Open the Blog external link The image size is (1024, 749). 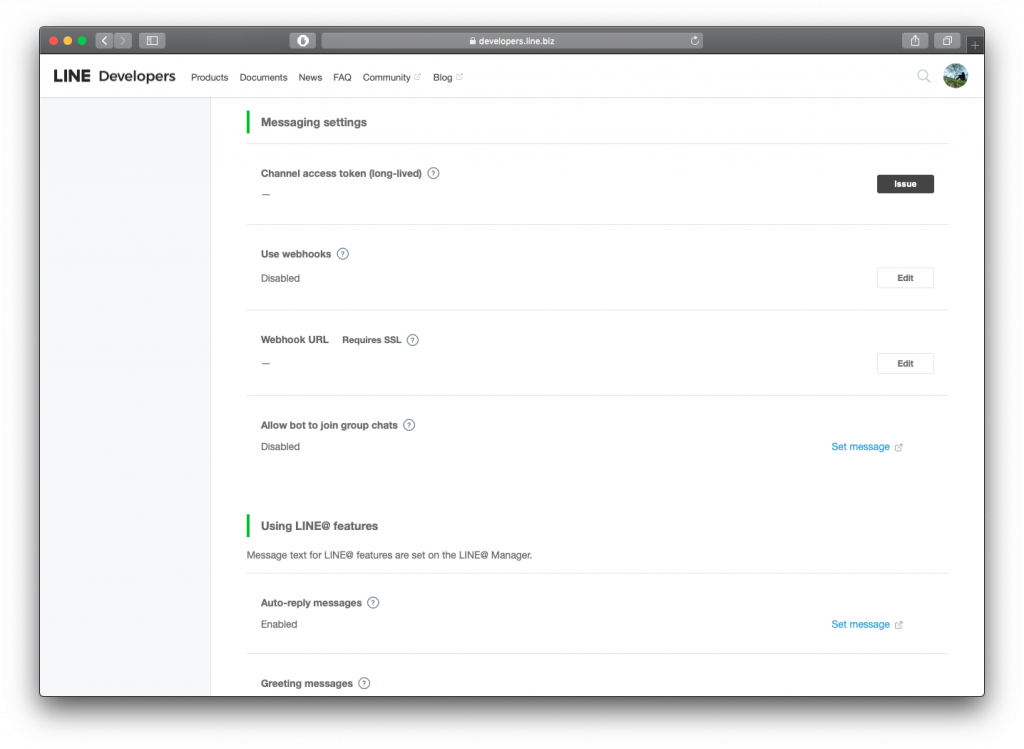(448, 77)
